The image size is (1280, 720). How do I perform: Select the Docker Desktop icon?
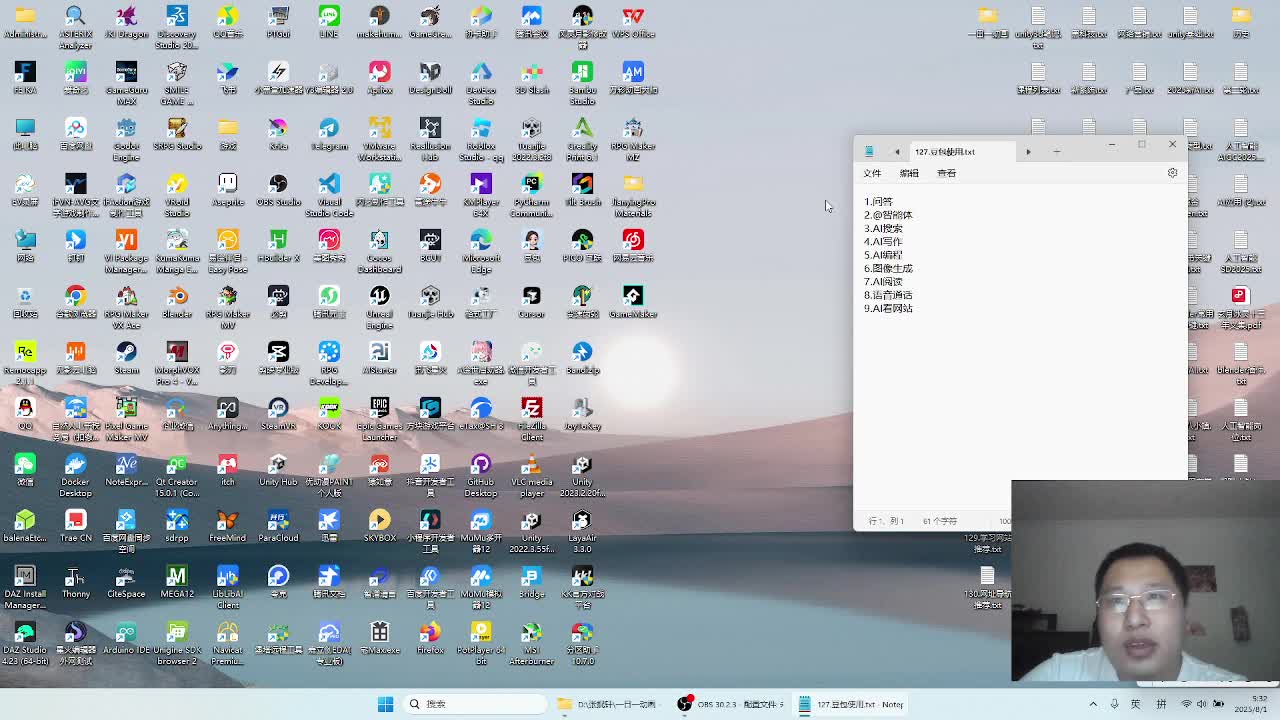[75, 475]
